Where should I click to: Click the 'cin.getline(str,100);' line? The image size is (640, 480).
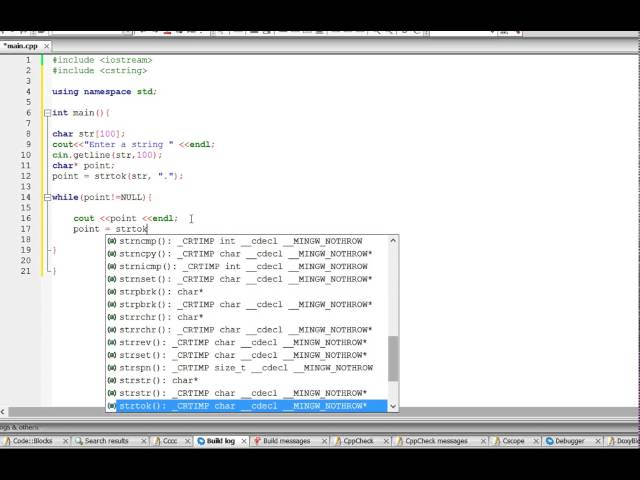(107, 155)
